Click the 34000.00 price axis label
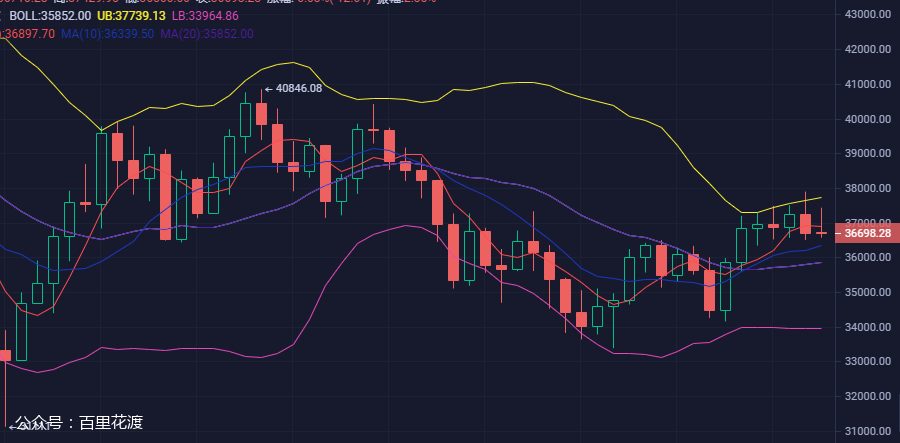 click(x=868, y=327)
